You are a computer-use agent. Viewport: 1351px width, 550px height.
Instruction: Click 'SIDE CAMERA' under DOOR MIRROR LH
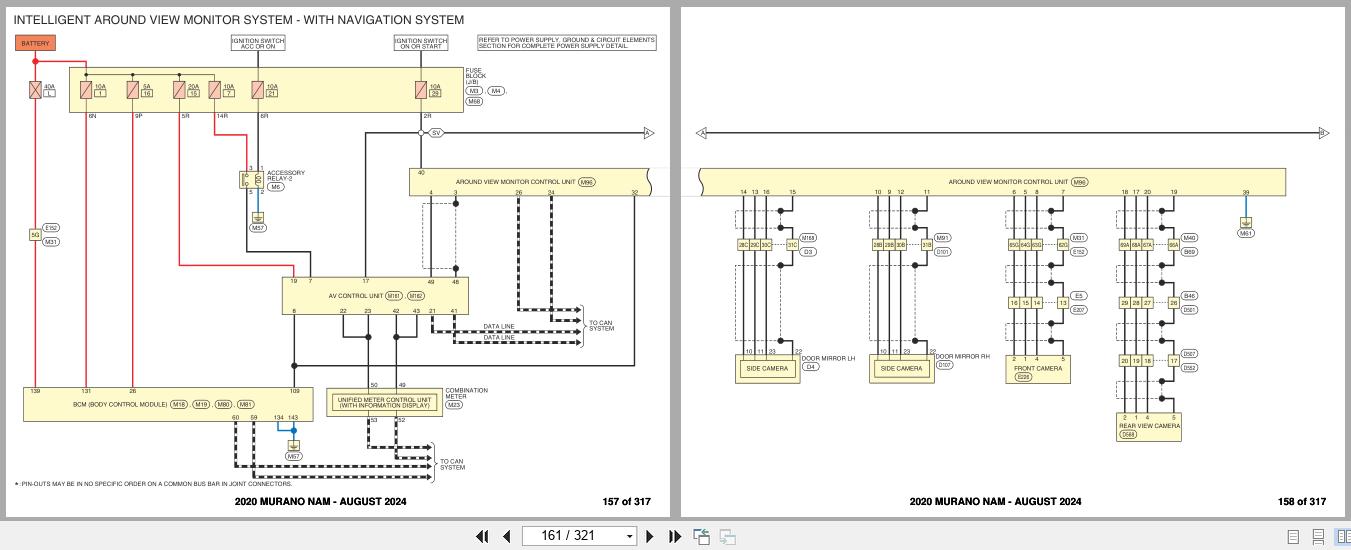[x=767, y=368]
